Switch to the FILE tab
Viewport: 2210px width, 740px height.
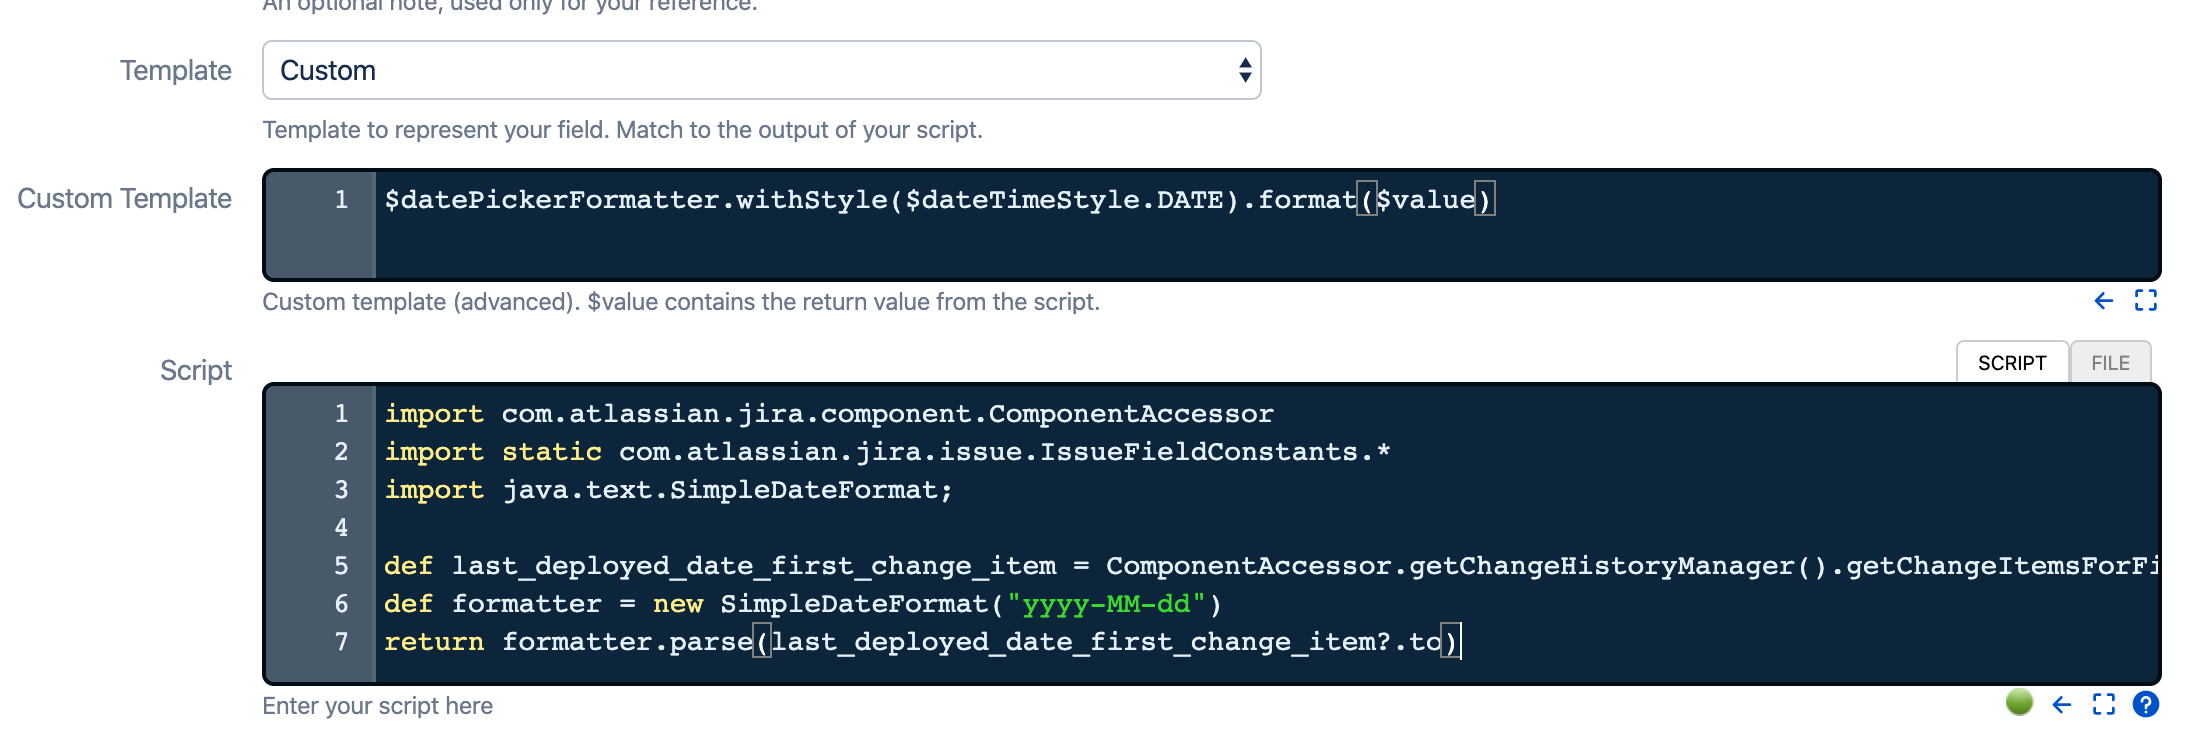point(2111,363)
